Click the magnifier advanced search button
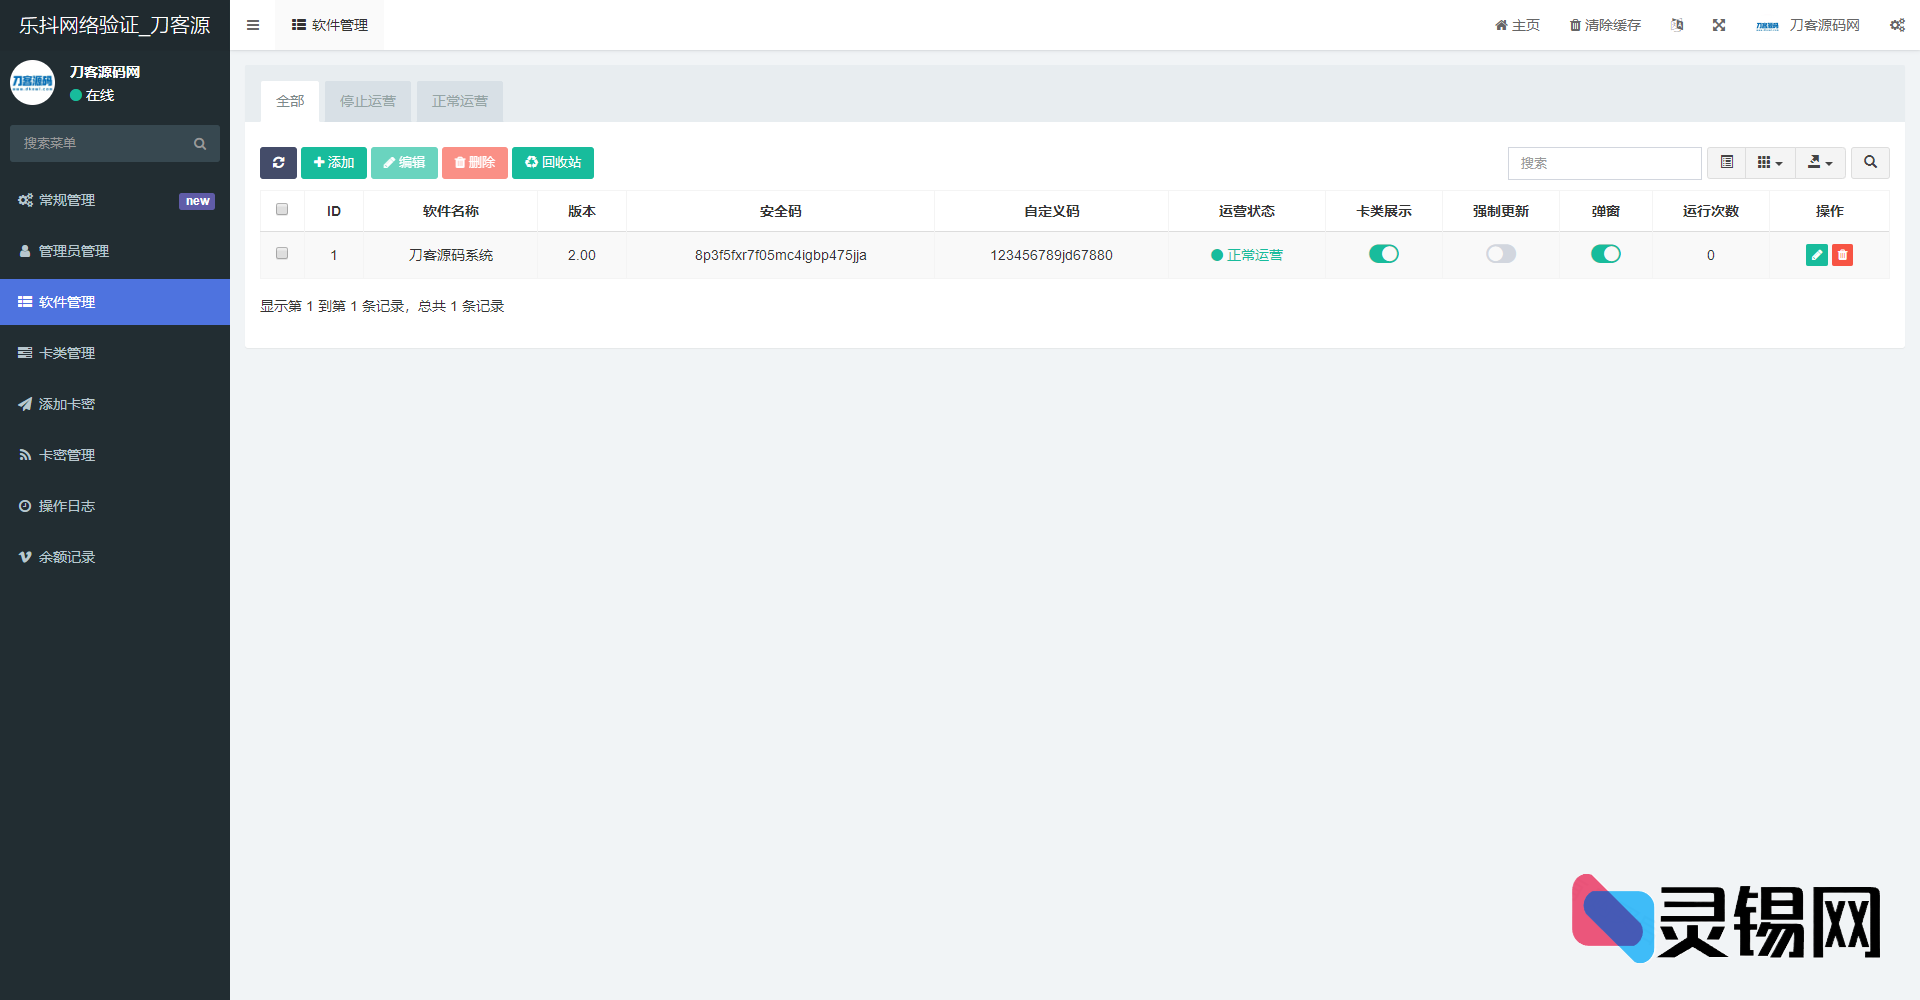Image resolution: width=1920 pixels, height=1000 pixels. [x=1870, y=162]
